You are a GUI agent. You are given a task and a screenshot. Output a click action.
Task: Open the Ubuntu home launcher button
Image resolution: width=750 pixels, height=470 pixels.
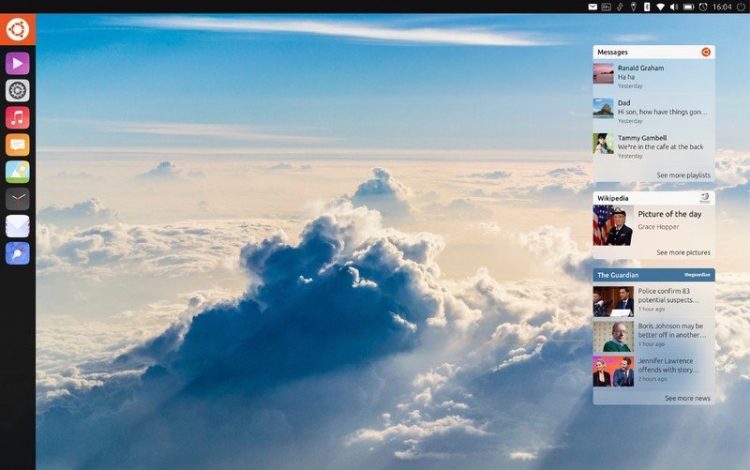click(x=17, y=29)
